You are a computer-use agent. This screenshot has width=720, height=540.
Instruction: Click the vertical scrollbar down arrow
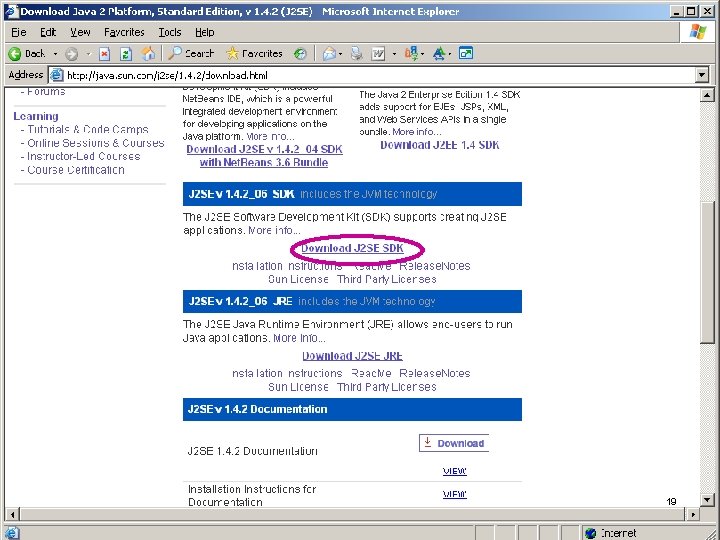tap(707, 500)
